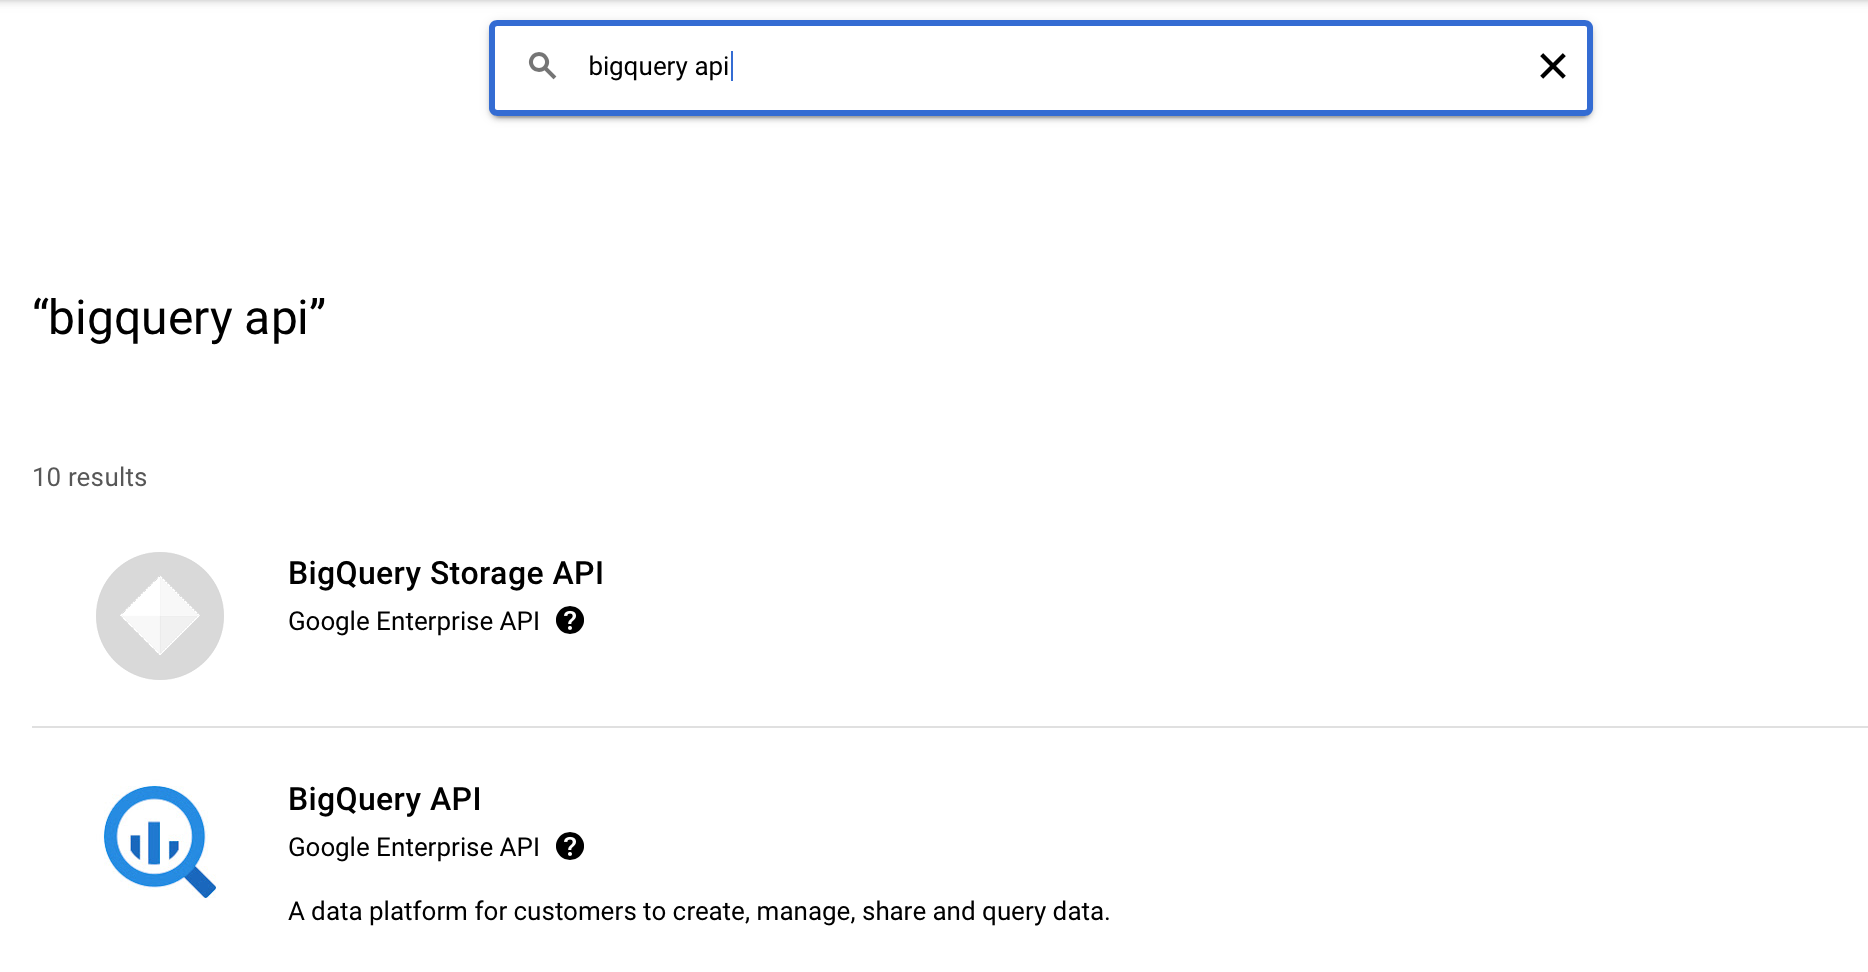Click the search magnifier icon
This screenshot has height=972, width=1868.
[x=543, y=66]
